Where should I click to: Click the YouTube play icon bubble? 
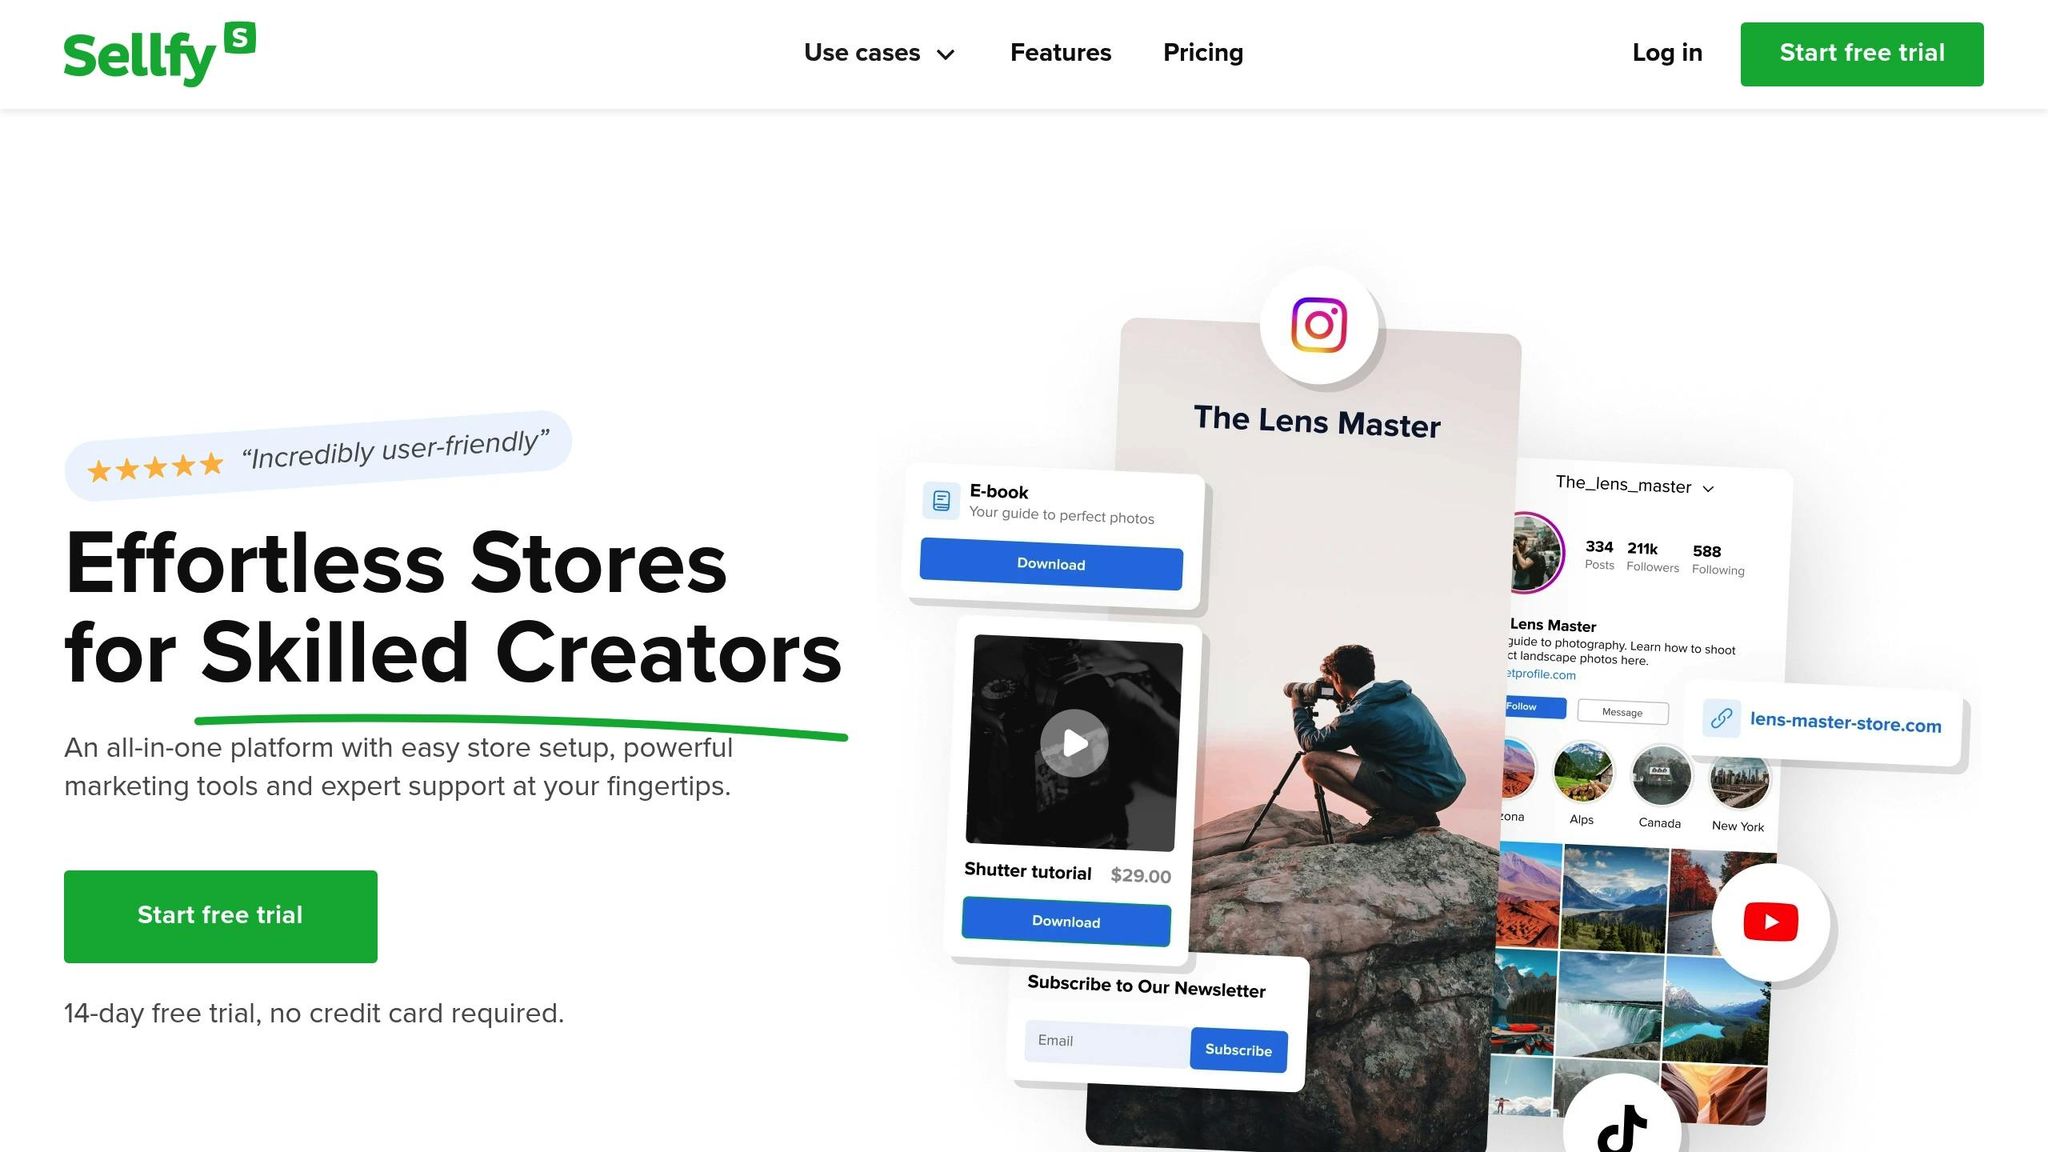point(1770,922)
